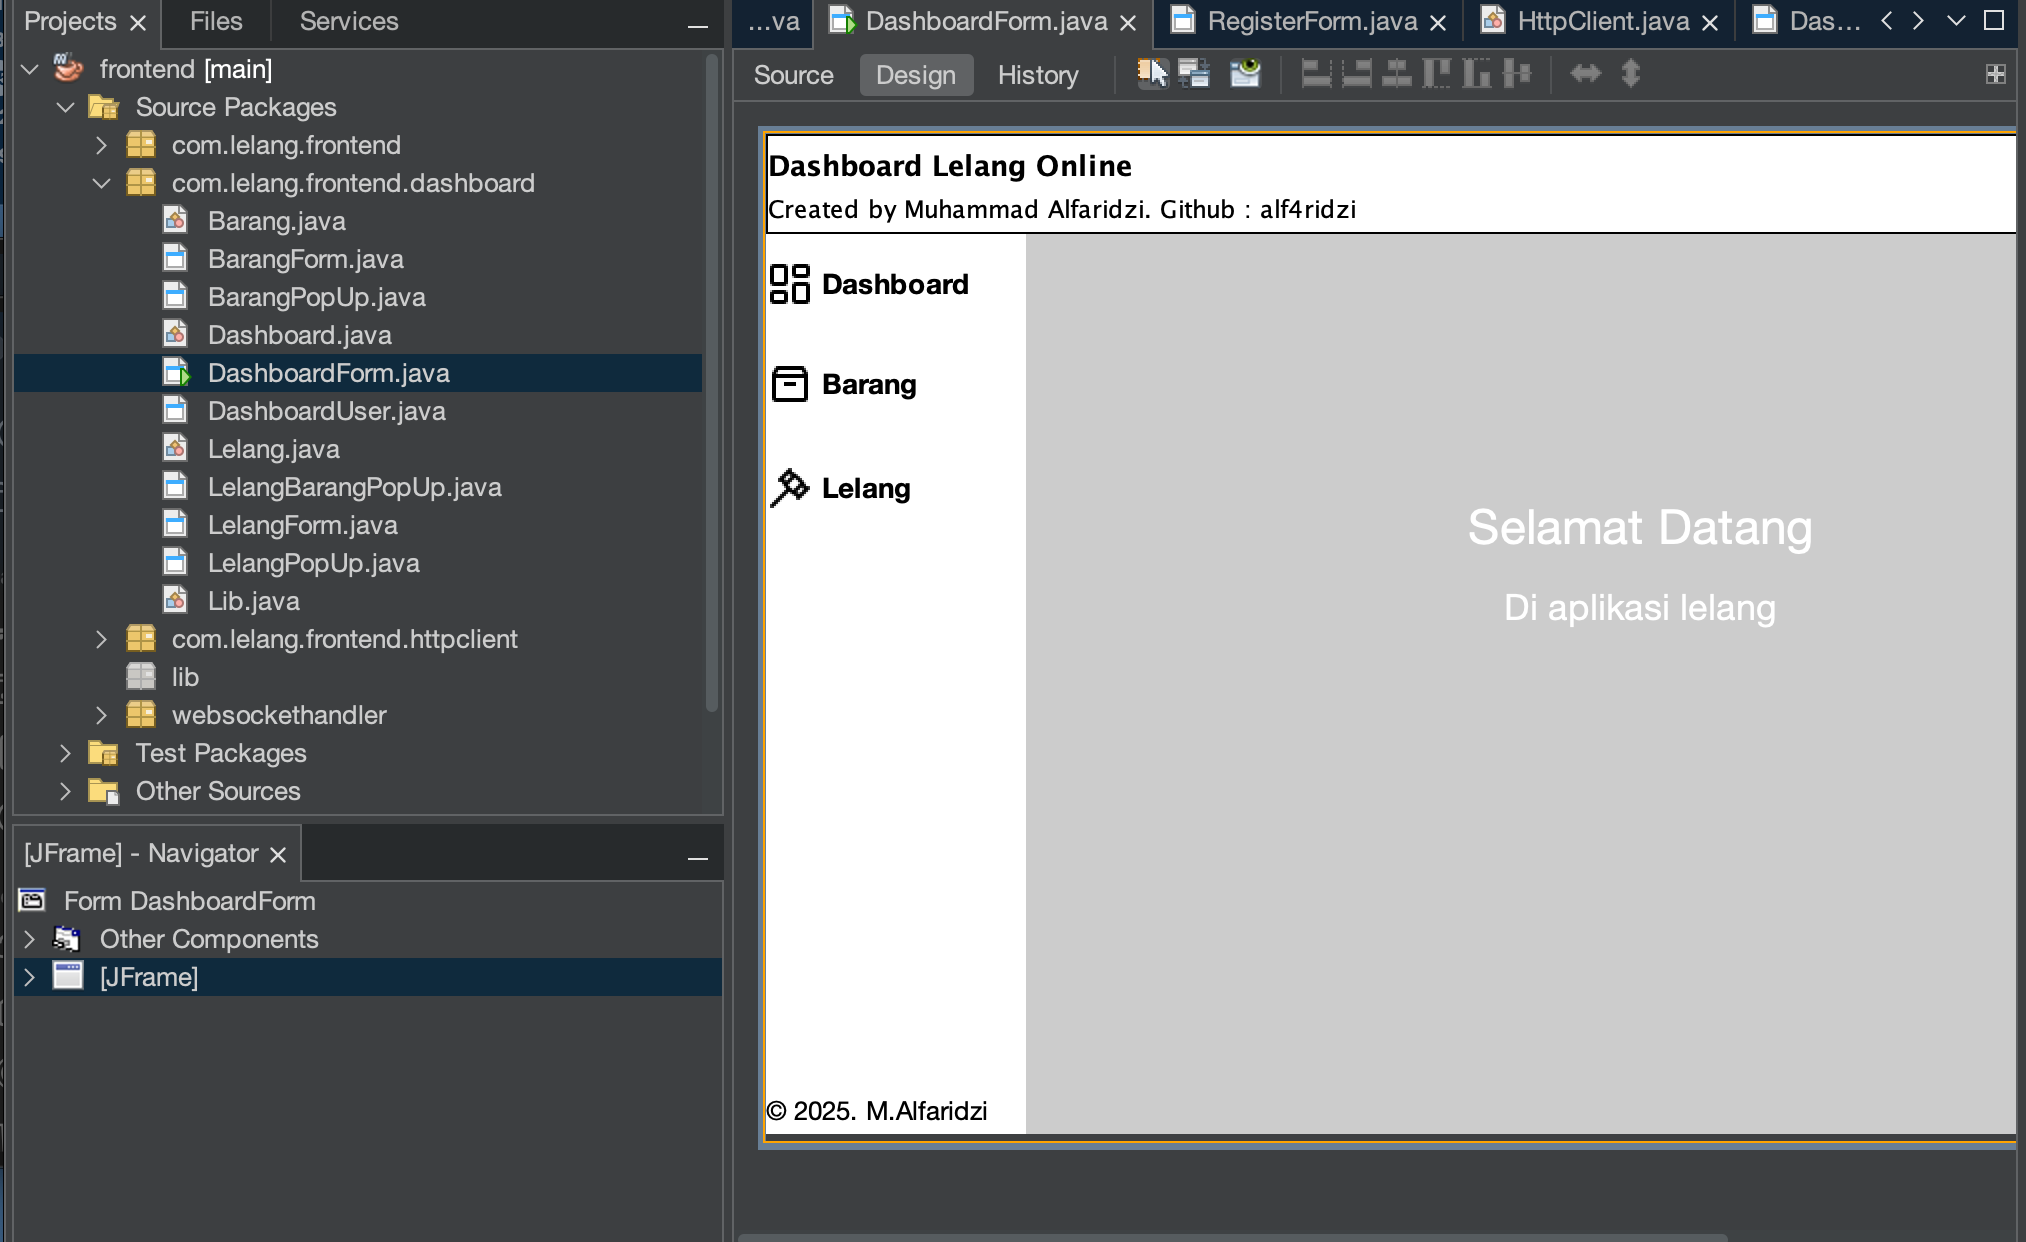
Task: Activate the Selection Mode tool
Action: tap(1152, 74)
